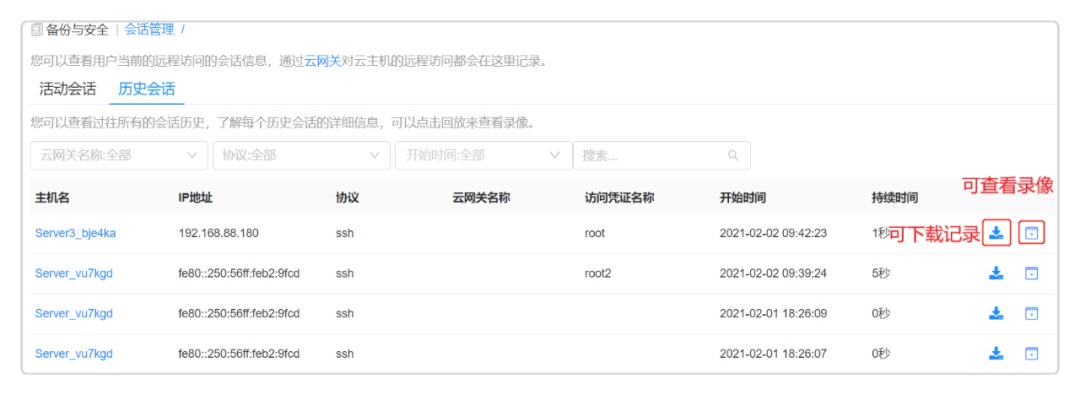
Task: Select the 5秒 duration cell
Action: click(x=881, y=274)
